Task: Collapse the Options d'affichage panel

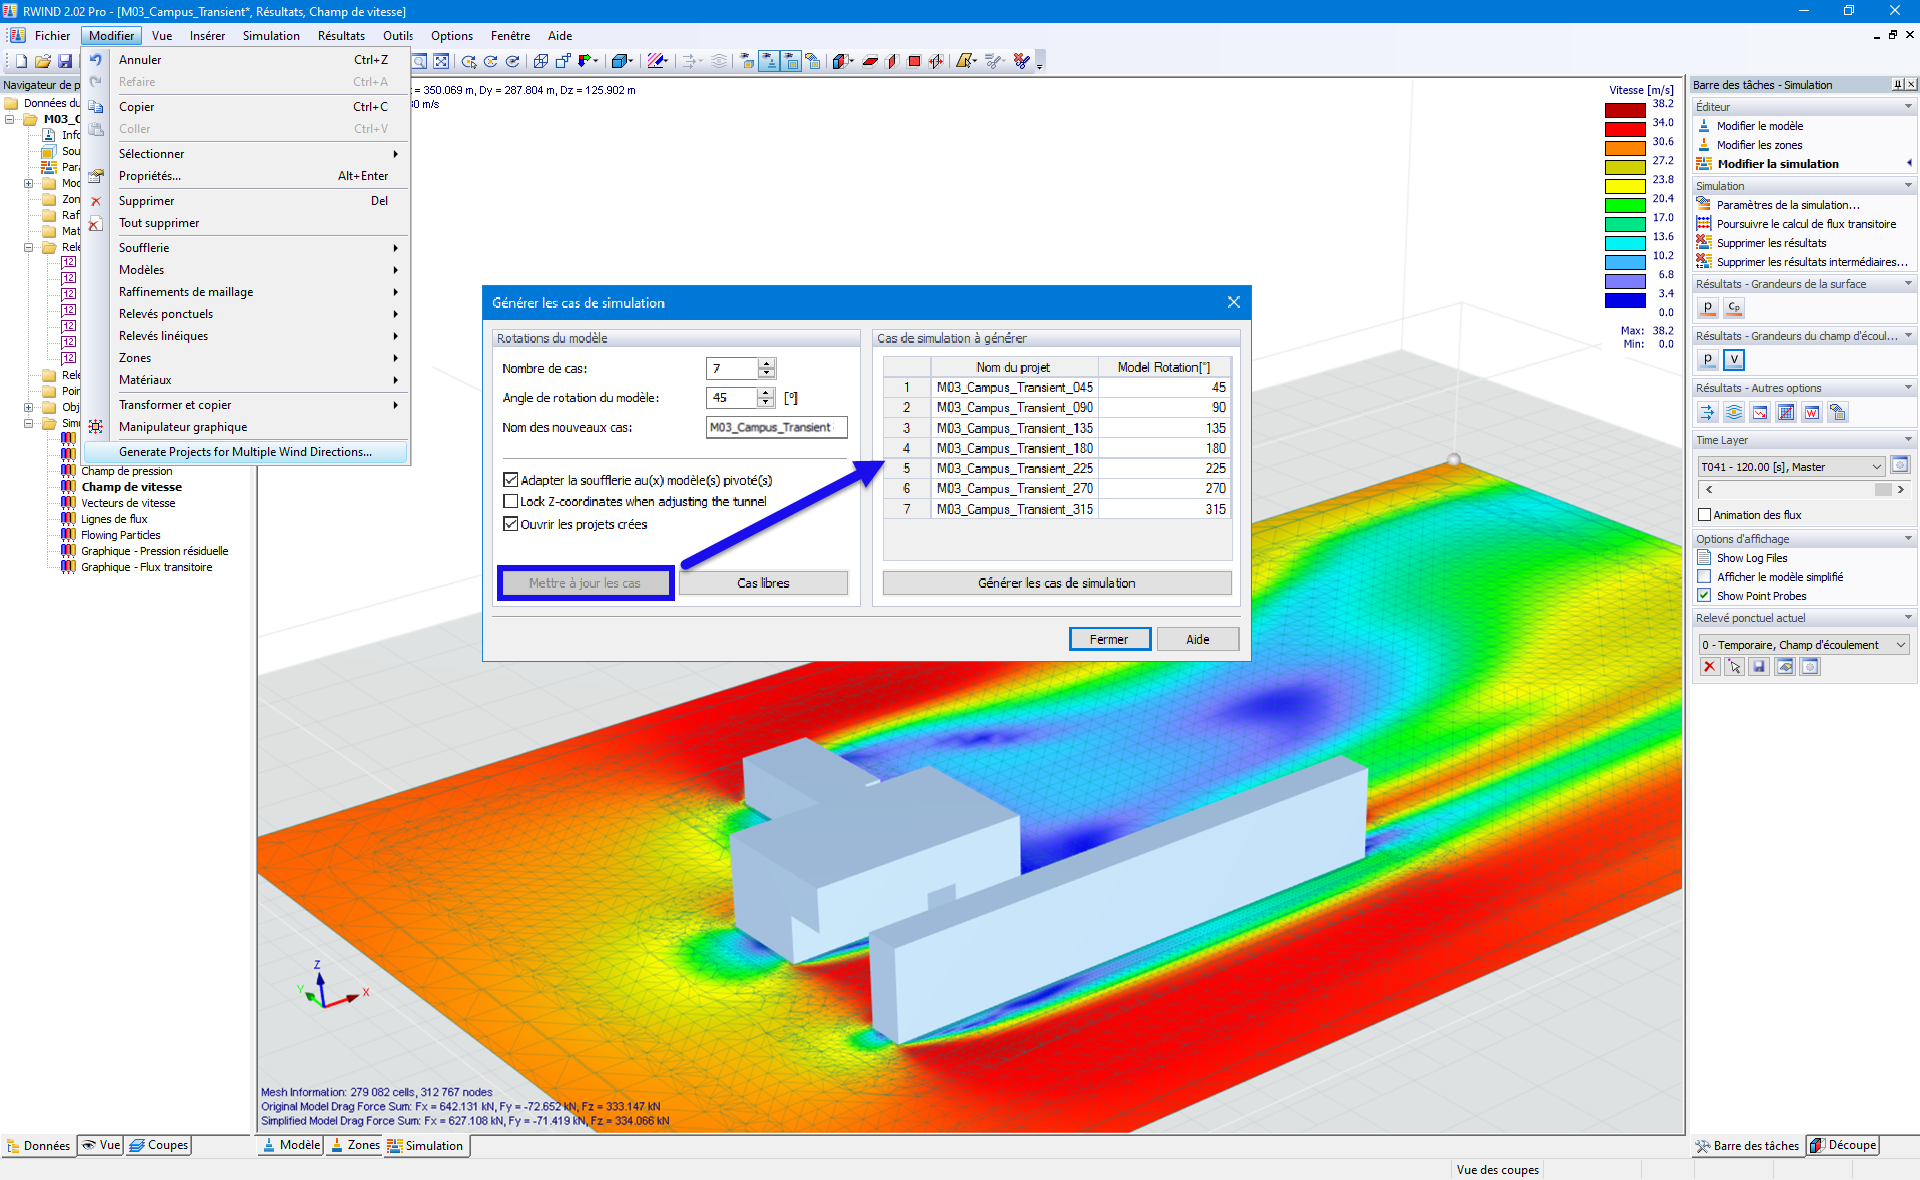Action: tap(1908, 539)
